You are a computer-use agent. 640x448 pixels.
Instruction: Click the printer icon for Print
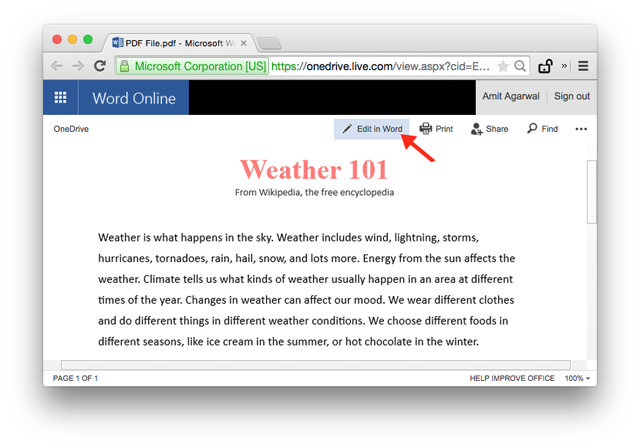(x=425, y=129)
